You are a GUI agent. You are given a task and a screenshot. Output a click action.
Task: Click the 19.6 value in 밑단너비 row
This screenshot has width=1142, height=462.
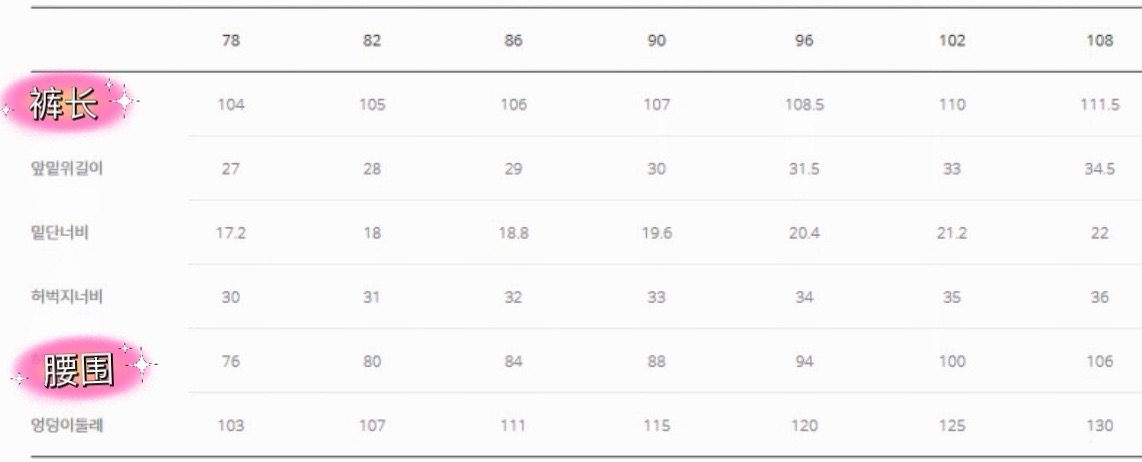[656, 233]
